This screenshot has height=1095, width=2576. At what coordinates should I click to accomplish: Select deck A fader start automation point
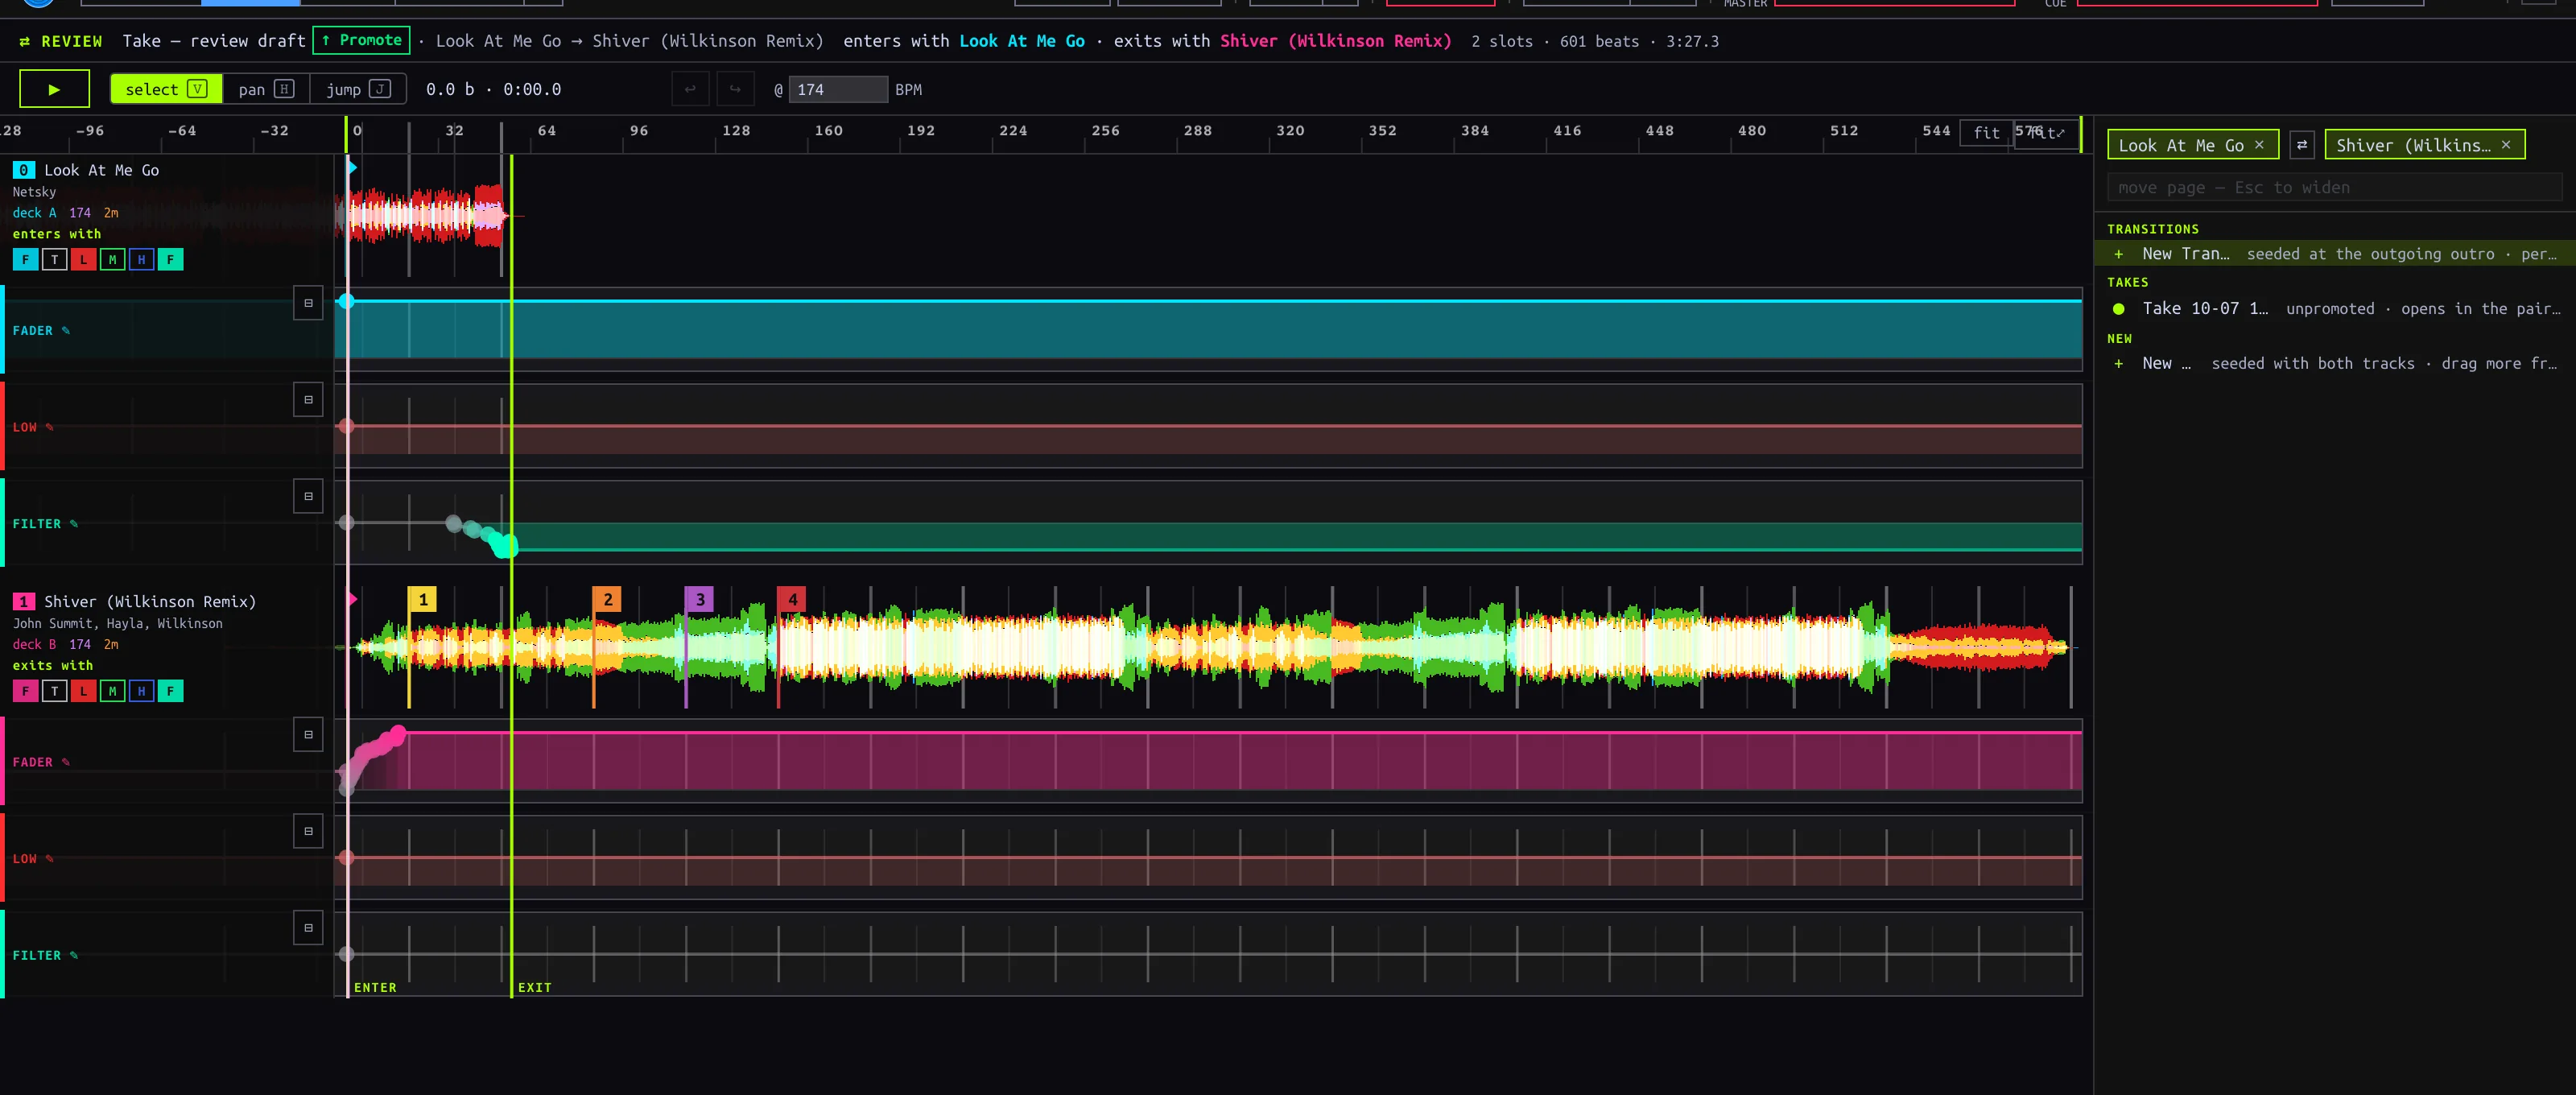click(x=346, y=301)
